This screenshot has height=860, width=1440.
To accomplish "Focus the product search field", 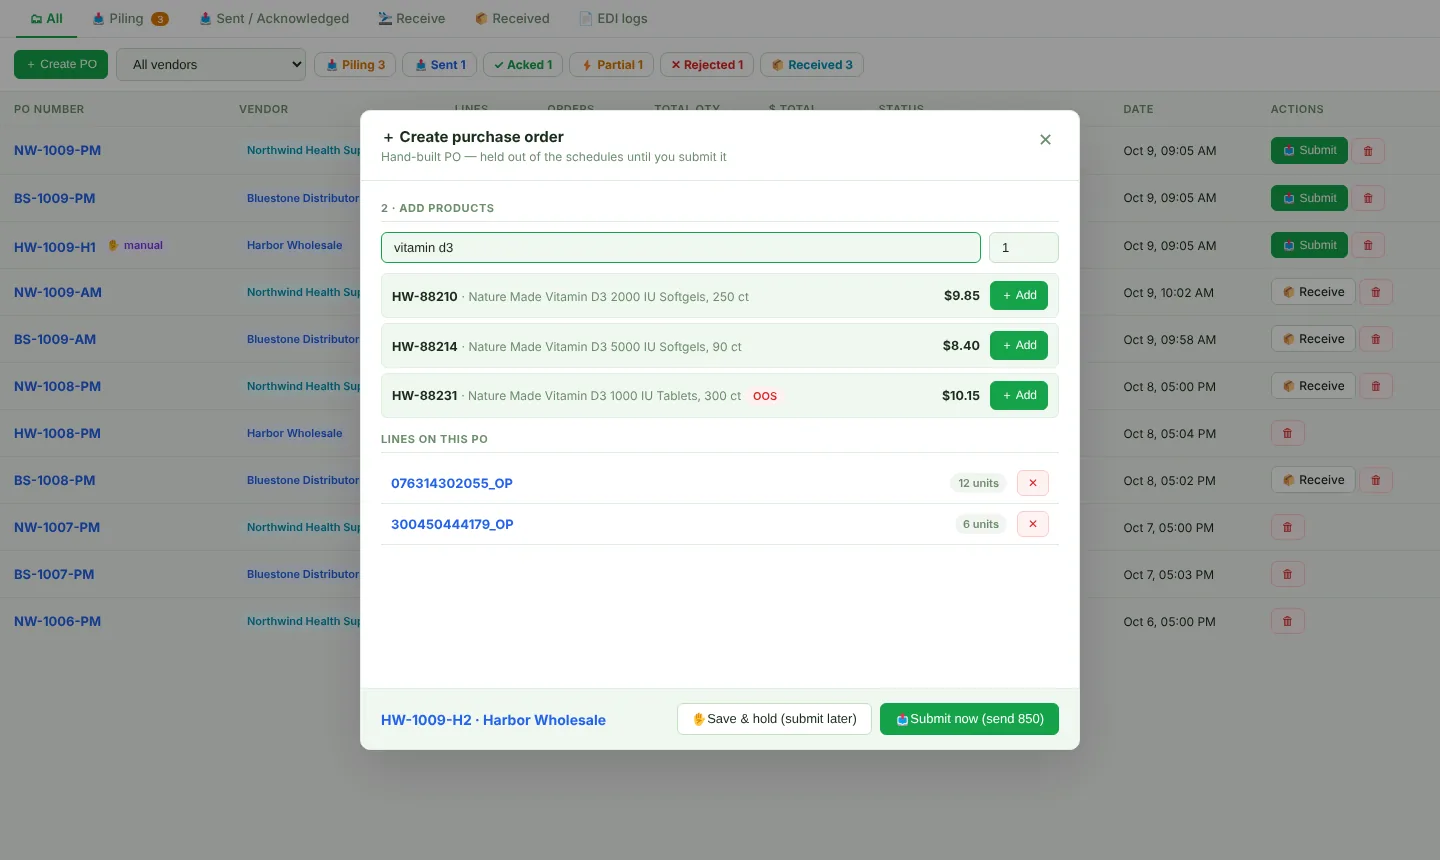I will pos(681,248).
